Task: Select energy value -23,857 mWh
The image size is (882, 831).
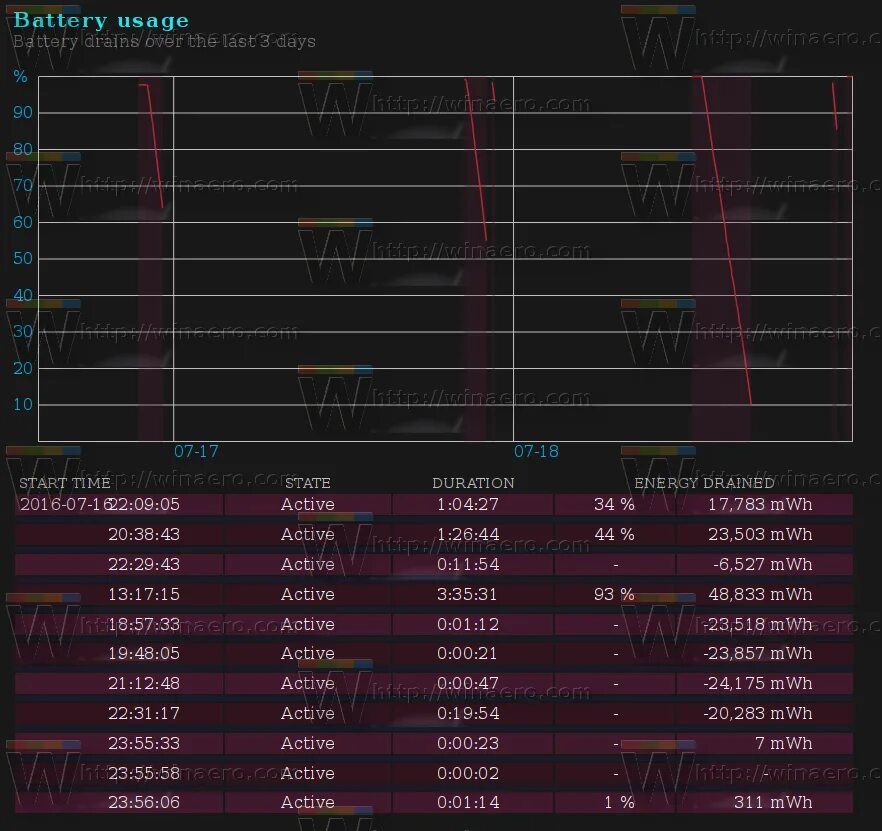Action: click(758, 653)
